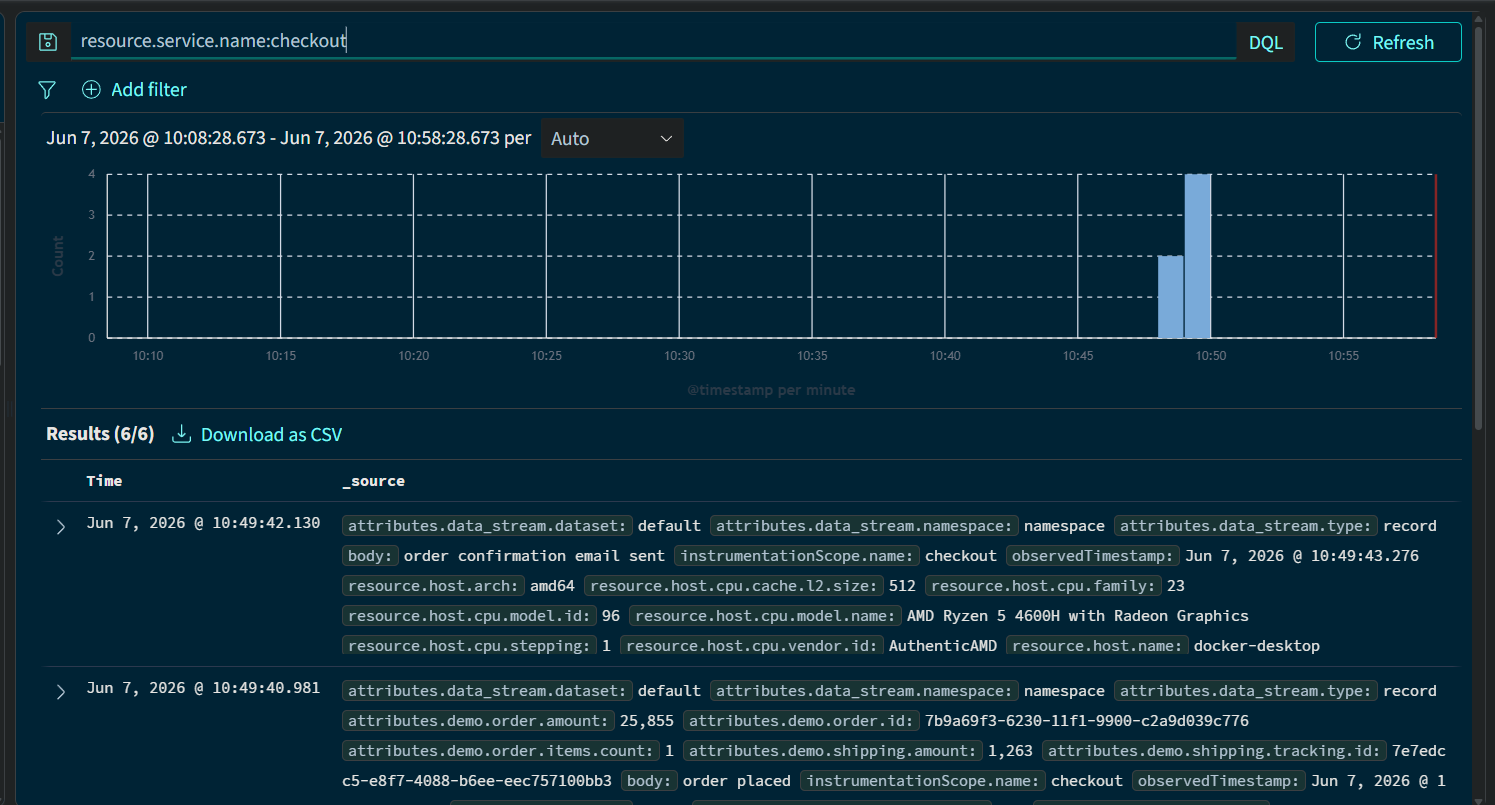Click the resource.host.cpu.cache.l2.size: field tag
Image resolution: width=1495 pixels, height=805 pixels.
(x=734, y=585)
